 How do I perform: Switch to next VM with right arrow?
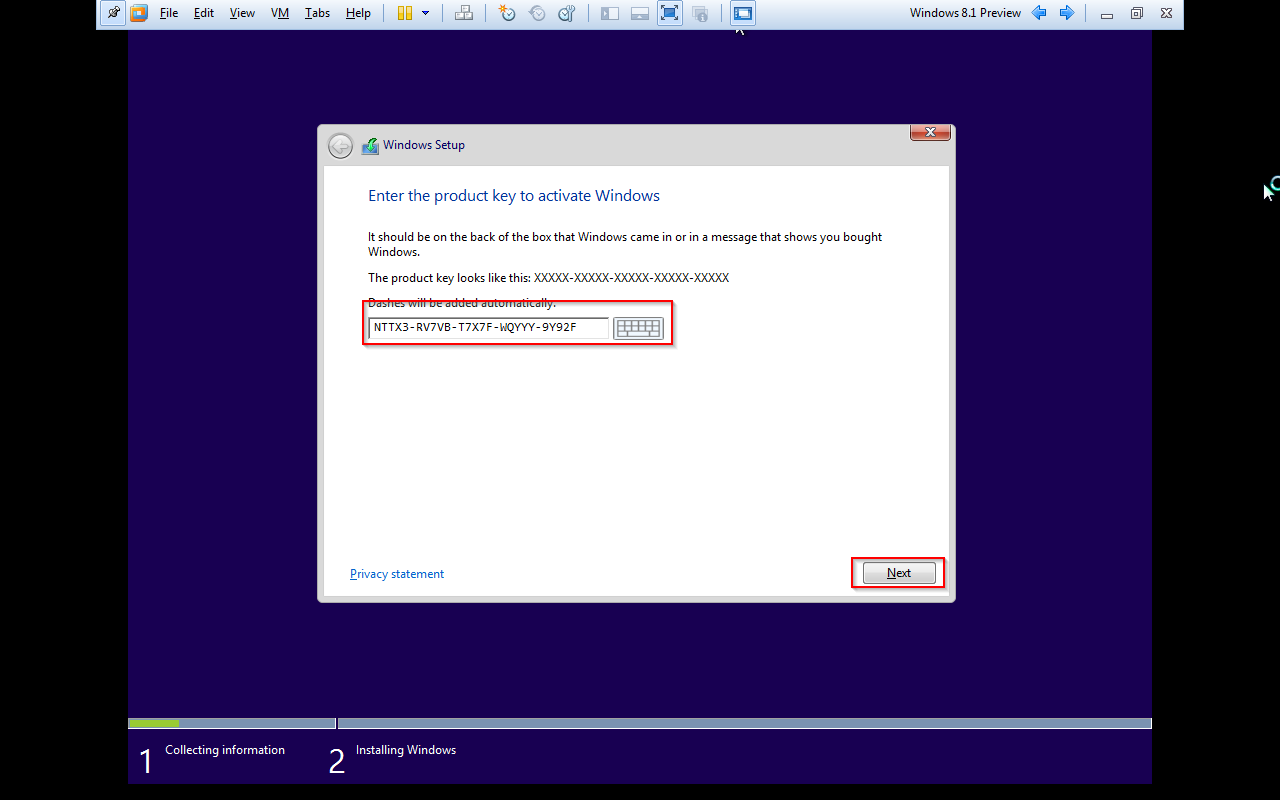tap(1067, 13)
